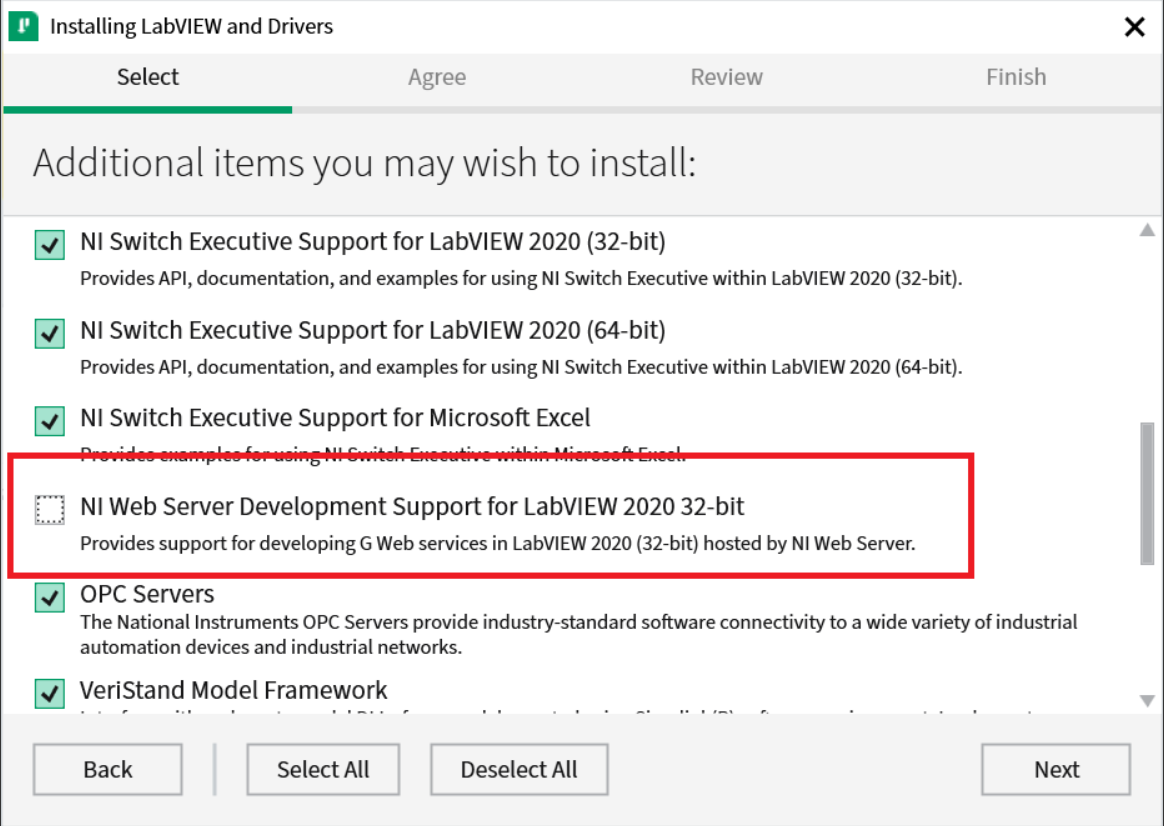Switch to the Select step tab
The image size is (1164, 826).
click(148, 77)
